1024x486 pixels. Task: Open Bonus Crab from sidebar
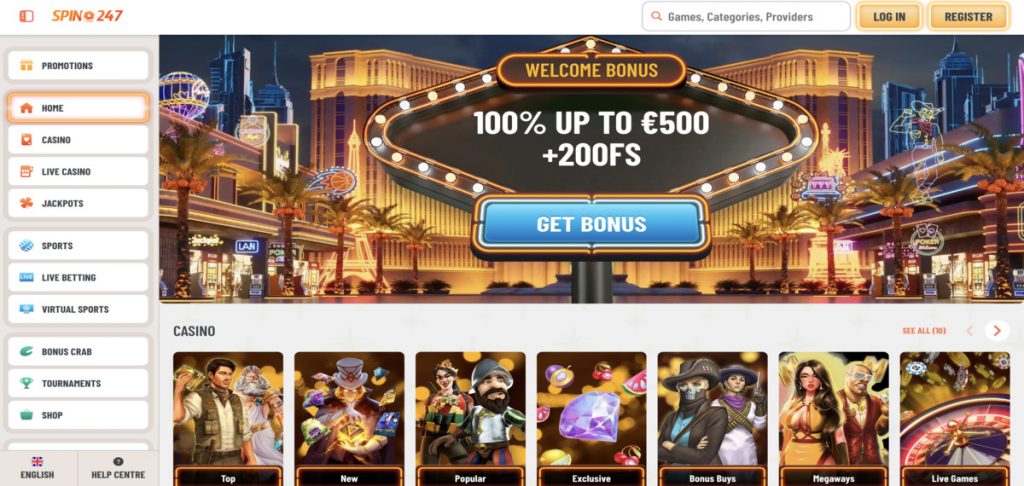(78, 351)
